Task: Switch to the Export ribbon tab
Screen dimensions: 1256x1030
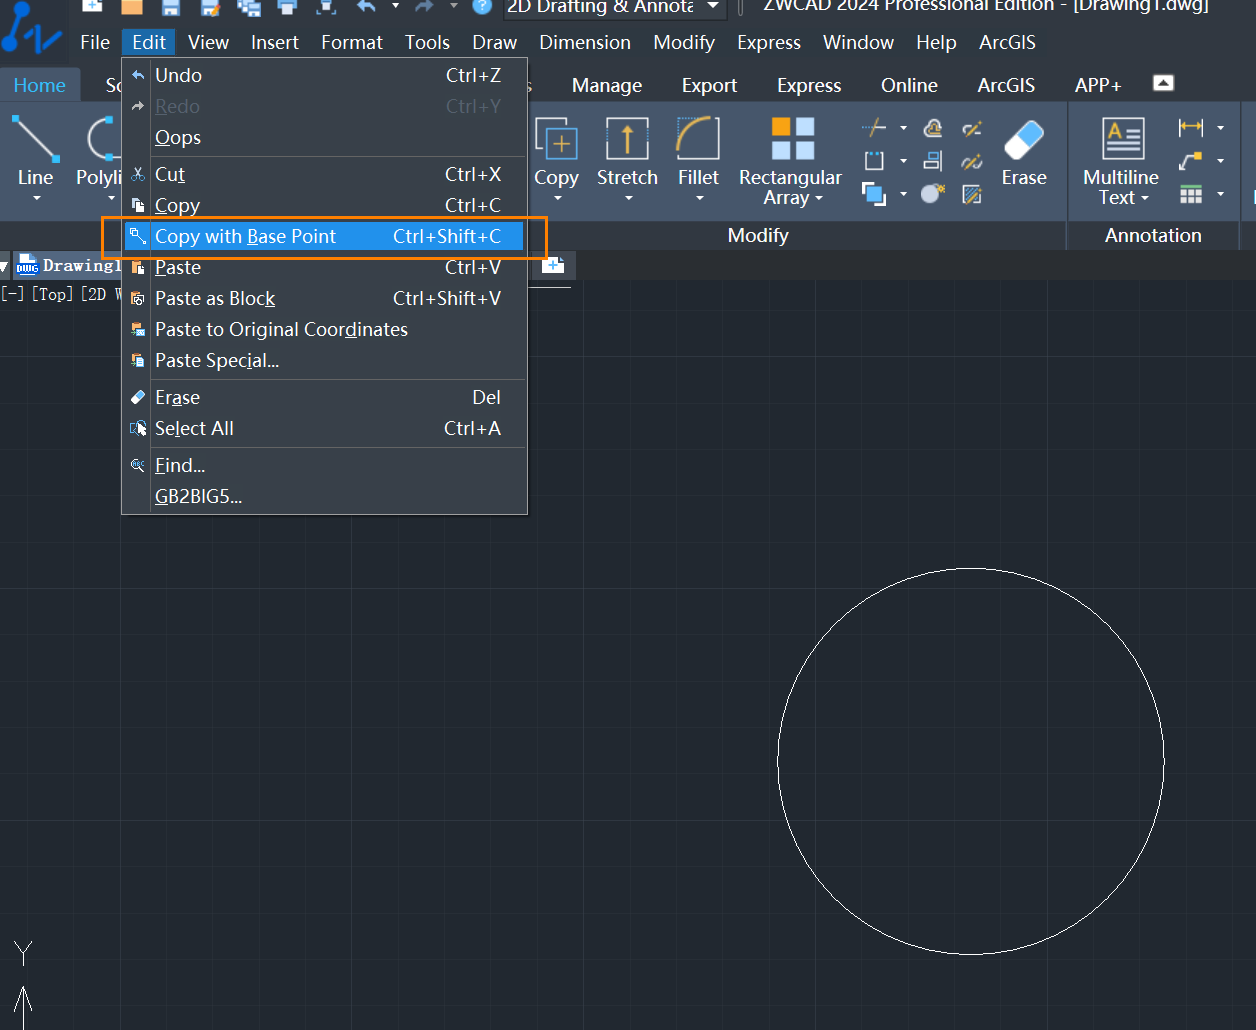Action: coord(710,85)
